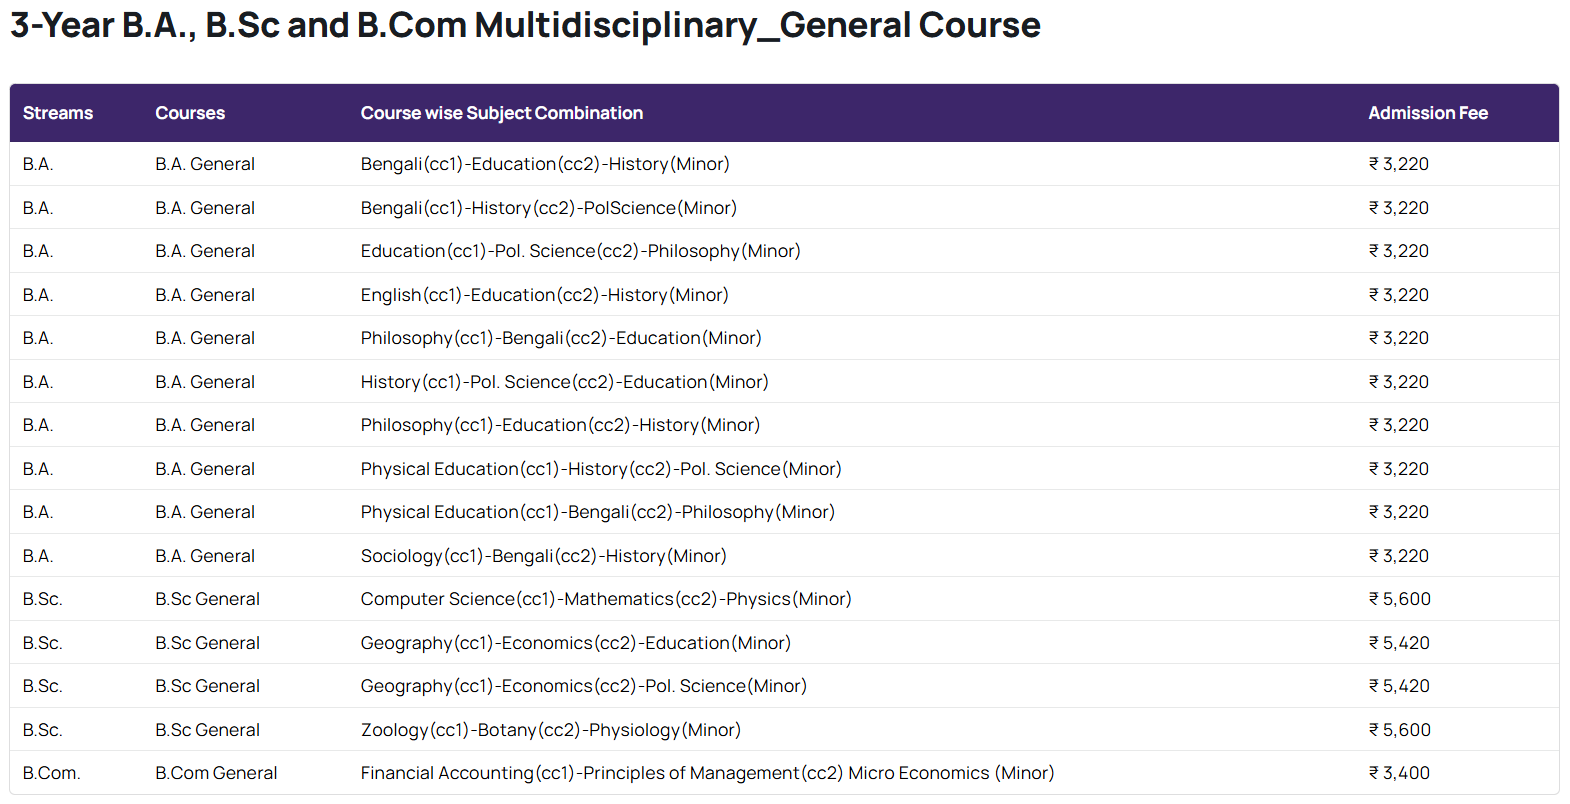Click the Physical Education-History-Pol. Science combination
Screen dimensions: 1570x804
click(601, 469)
